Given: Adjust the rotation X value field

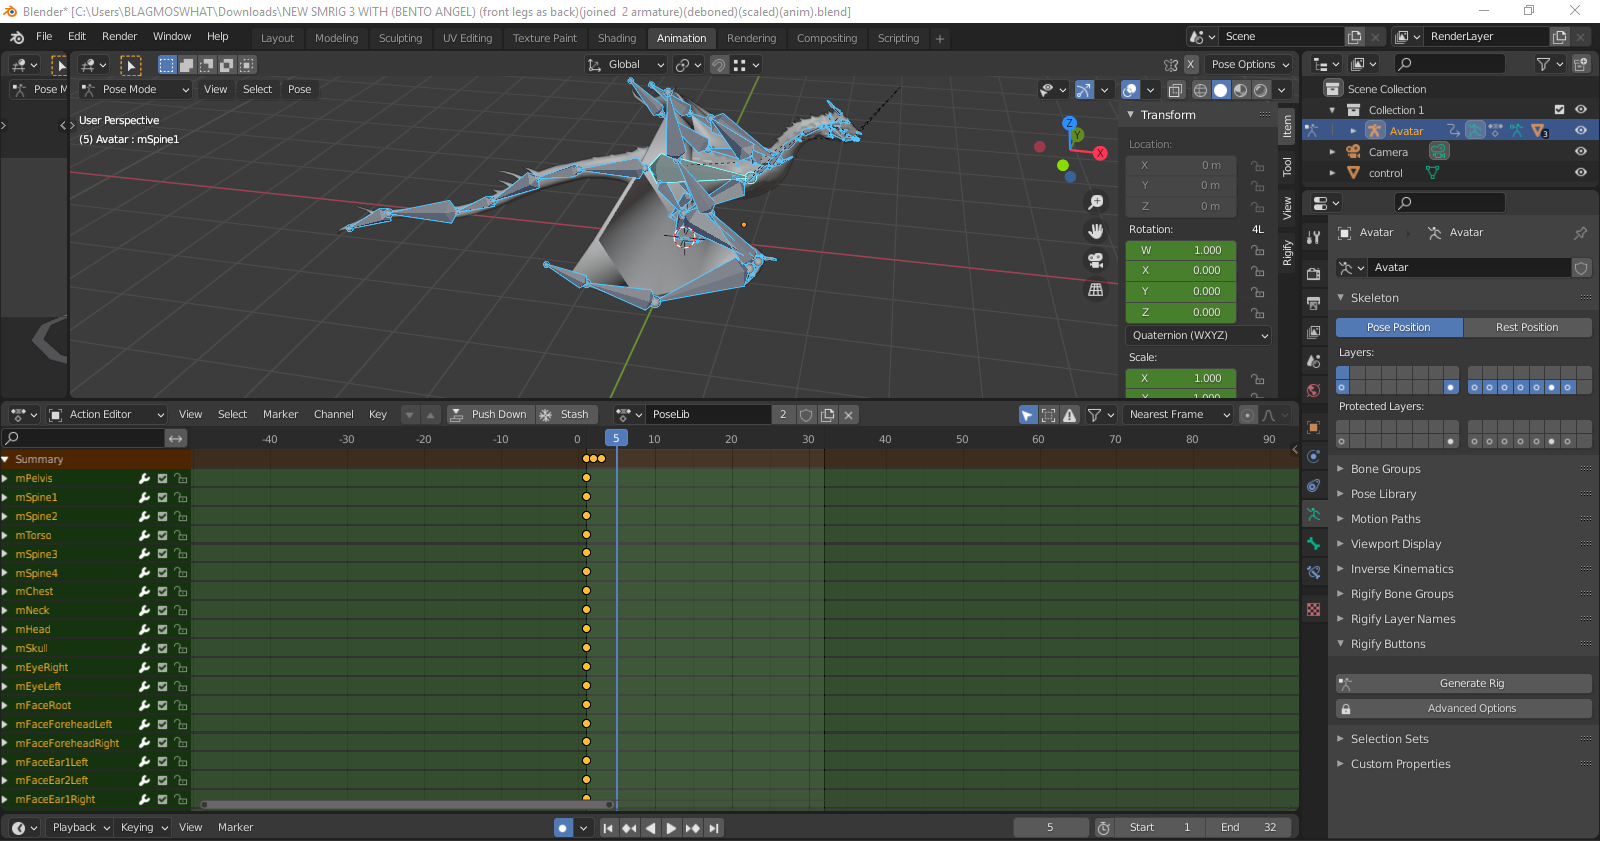Looking at the screenshot, I should [x=1181, y=271].
